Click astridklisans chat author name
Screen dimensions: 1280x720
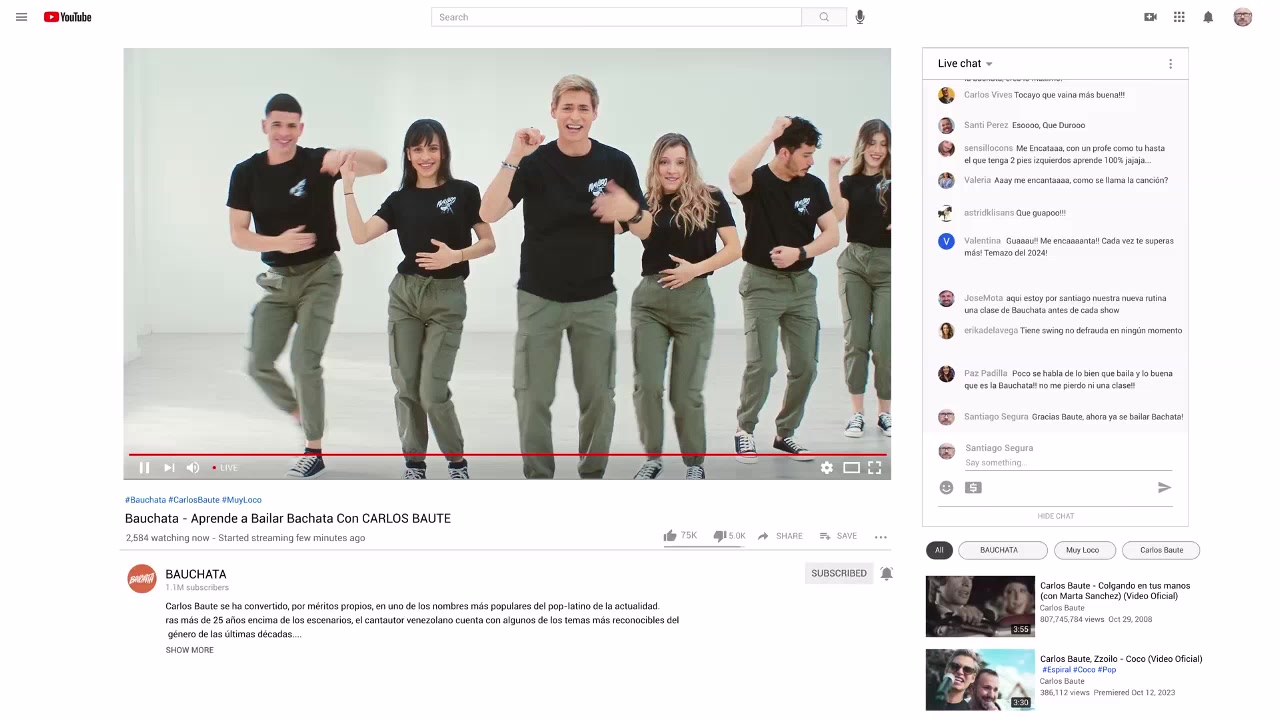click(989, 213)
